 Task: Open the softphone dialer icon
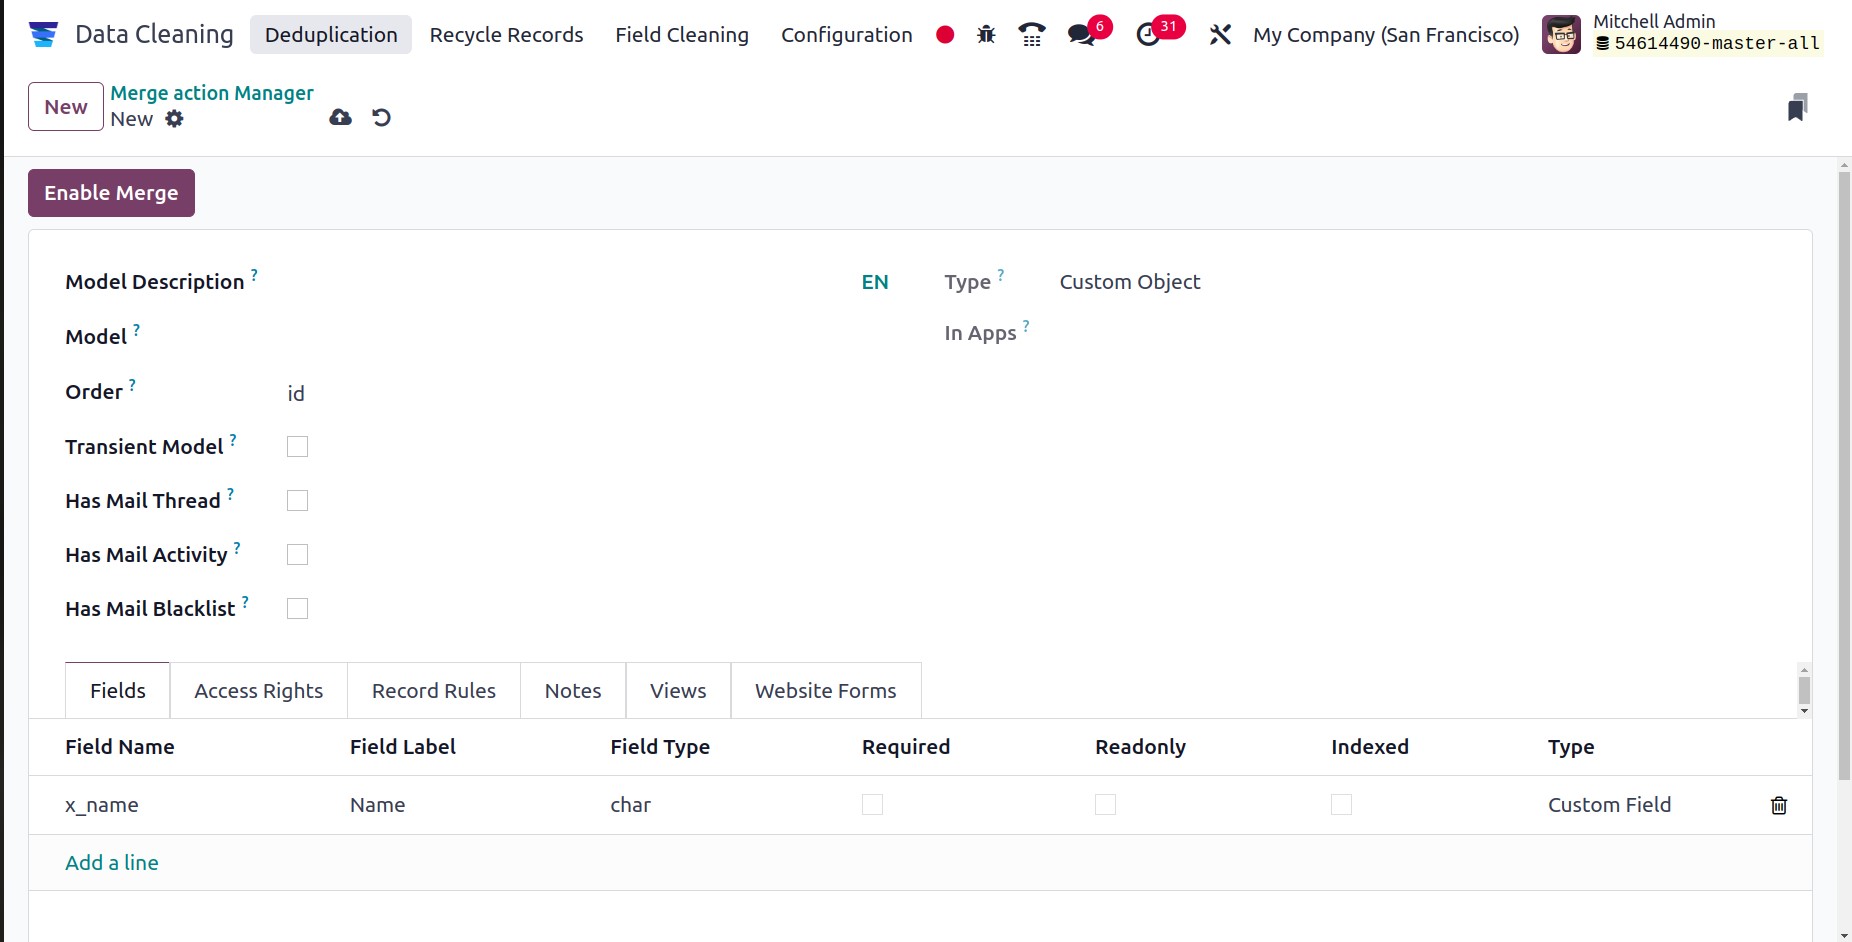tap(1031, 34)
